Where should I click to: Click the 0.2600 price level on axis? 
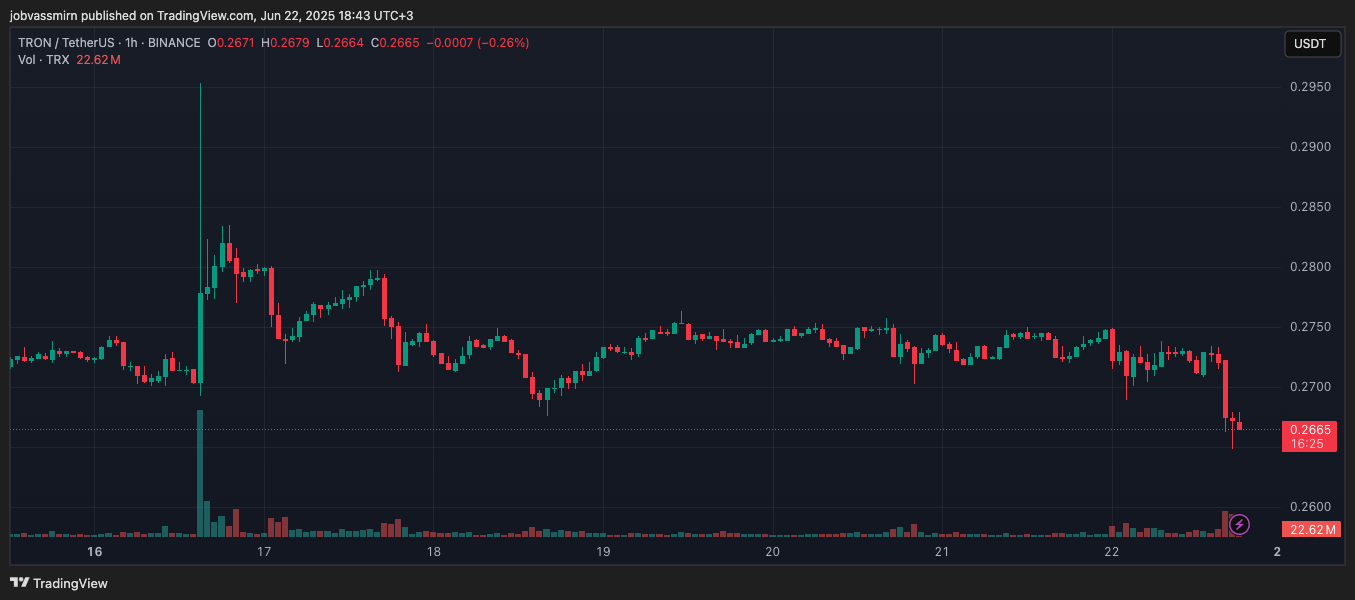coord(1309,507)
